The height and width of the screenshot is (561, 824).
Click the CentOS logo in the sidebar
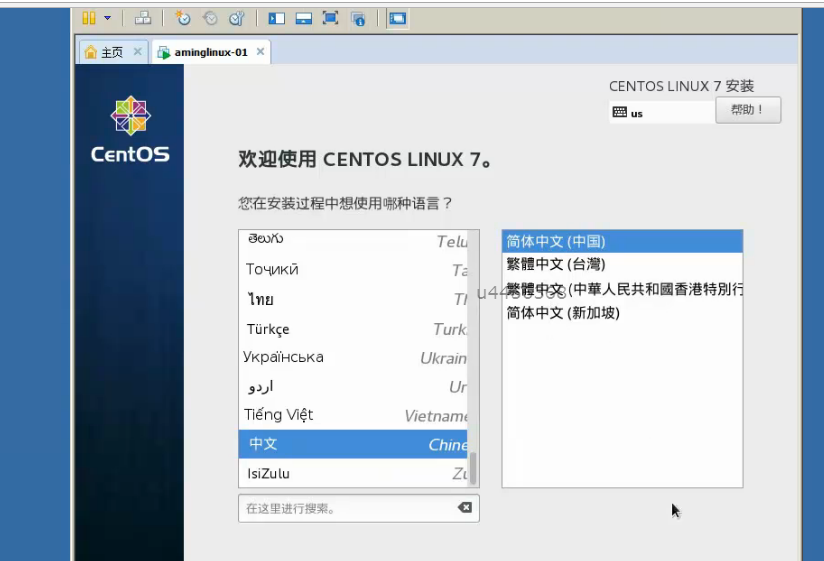tap(130, 129)
